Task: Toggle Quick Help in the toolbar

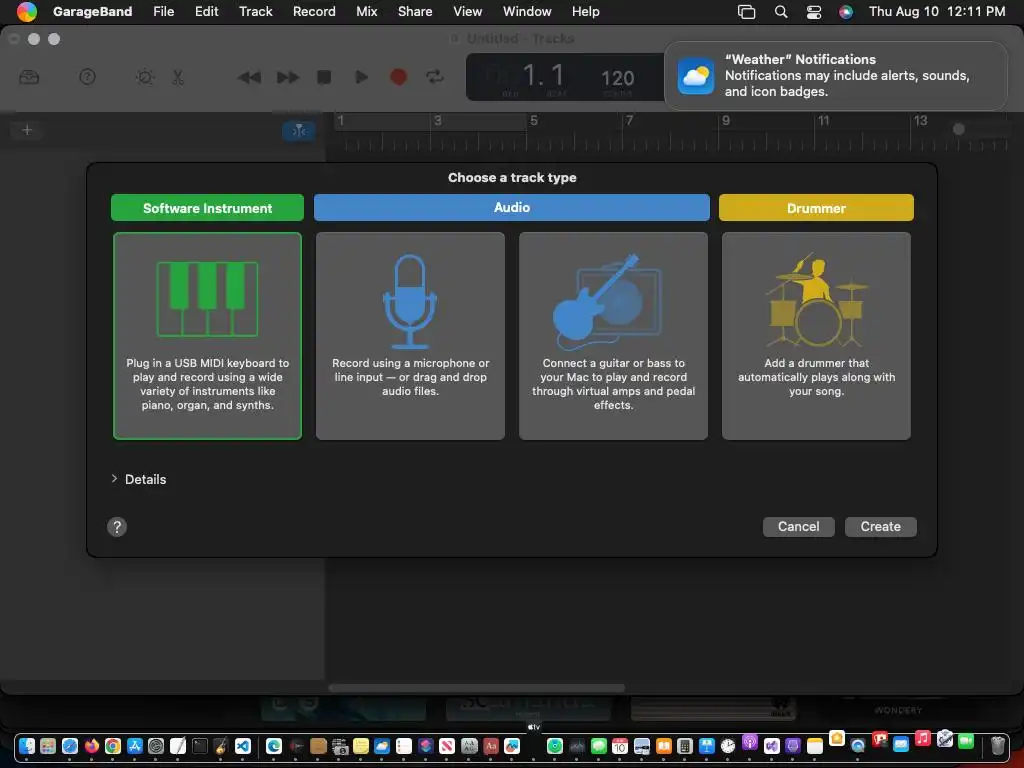Action: pyautogui.click(x=88, y=77)
